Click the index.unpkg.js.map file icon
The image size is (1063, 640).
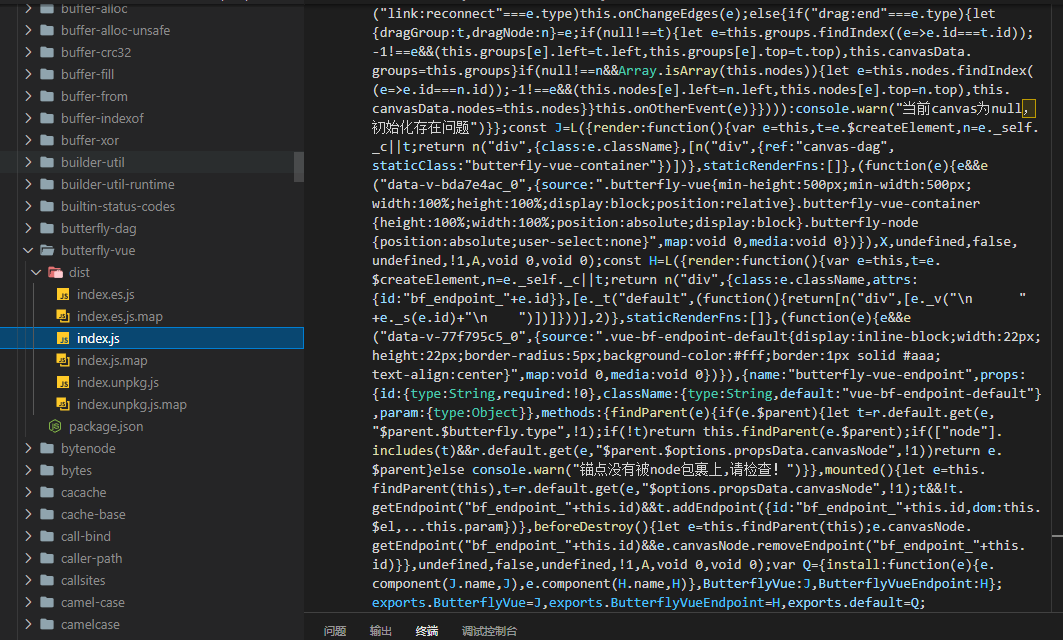63,405
